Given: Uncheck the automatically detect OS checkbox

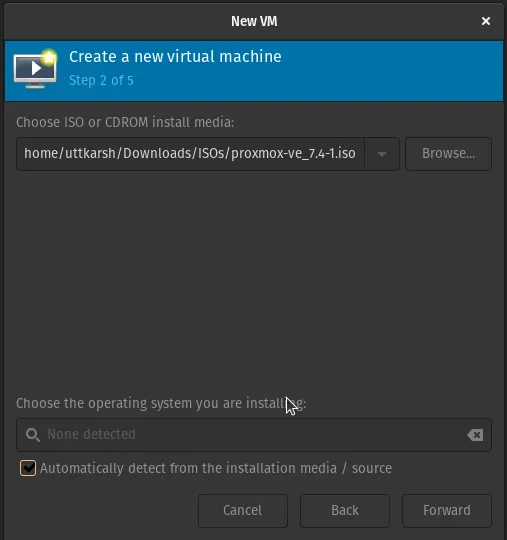Looking at the screenshot, I should (28, 468).
